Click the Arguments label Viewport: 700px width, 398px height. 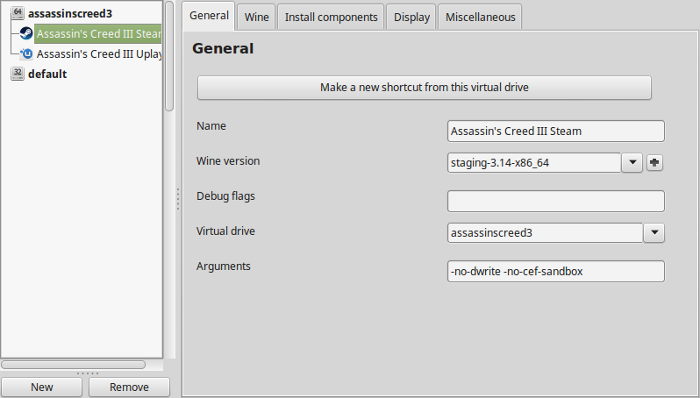click(x=223, y=266)
